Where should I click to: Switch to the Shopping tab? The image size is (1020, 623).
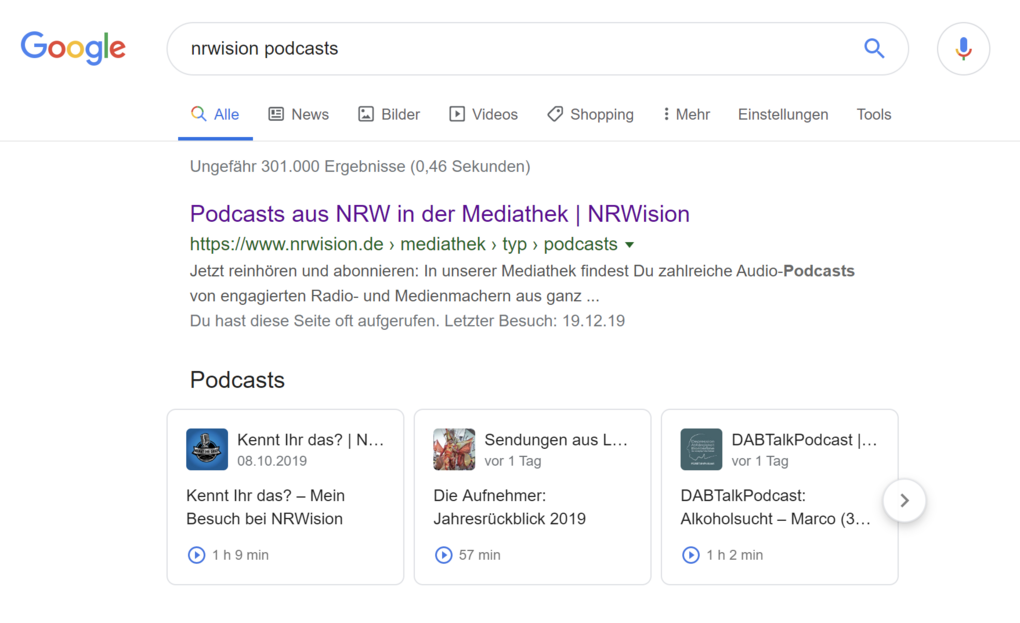click(590, 114)
